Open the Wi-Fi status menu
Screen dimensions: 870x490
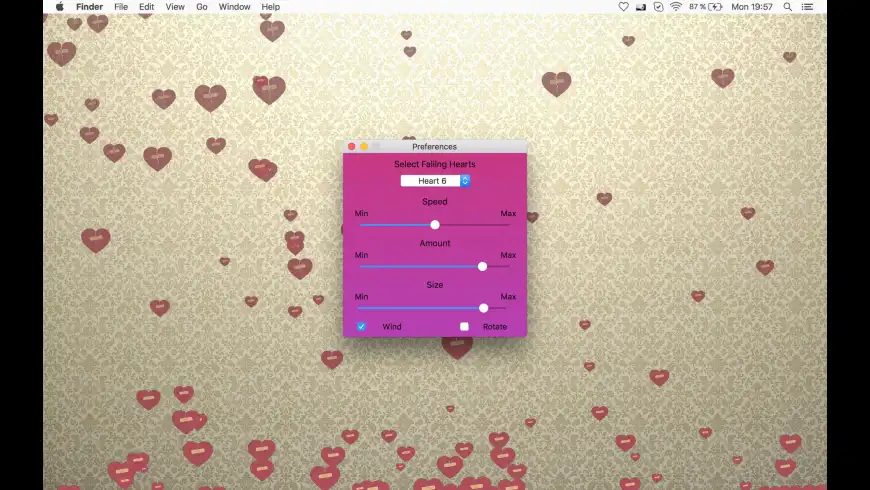[676, 7]
